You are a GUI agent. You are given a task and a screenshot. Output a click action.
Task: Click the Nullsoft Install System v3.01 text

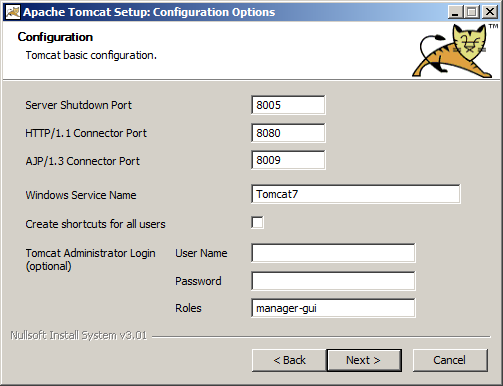click(x=79, y=335)
